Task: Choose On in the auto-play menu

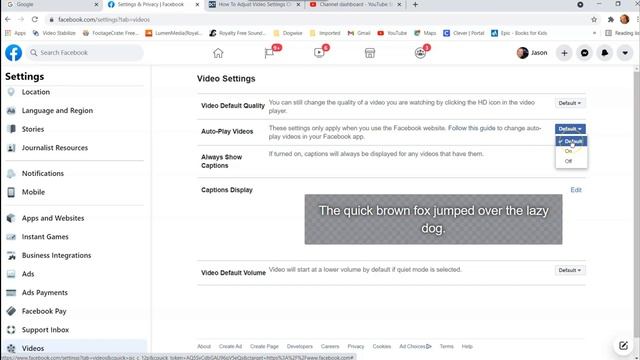Action: [571, 151]
